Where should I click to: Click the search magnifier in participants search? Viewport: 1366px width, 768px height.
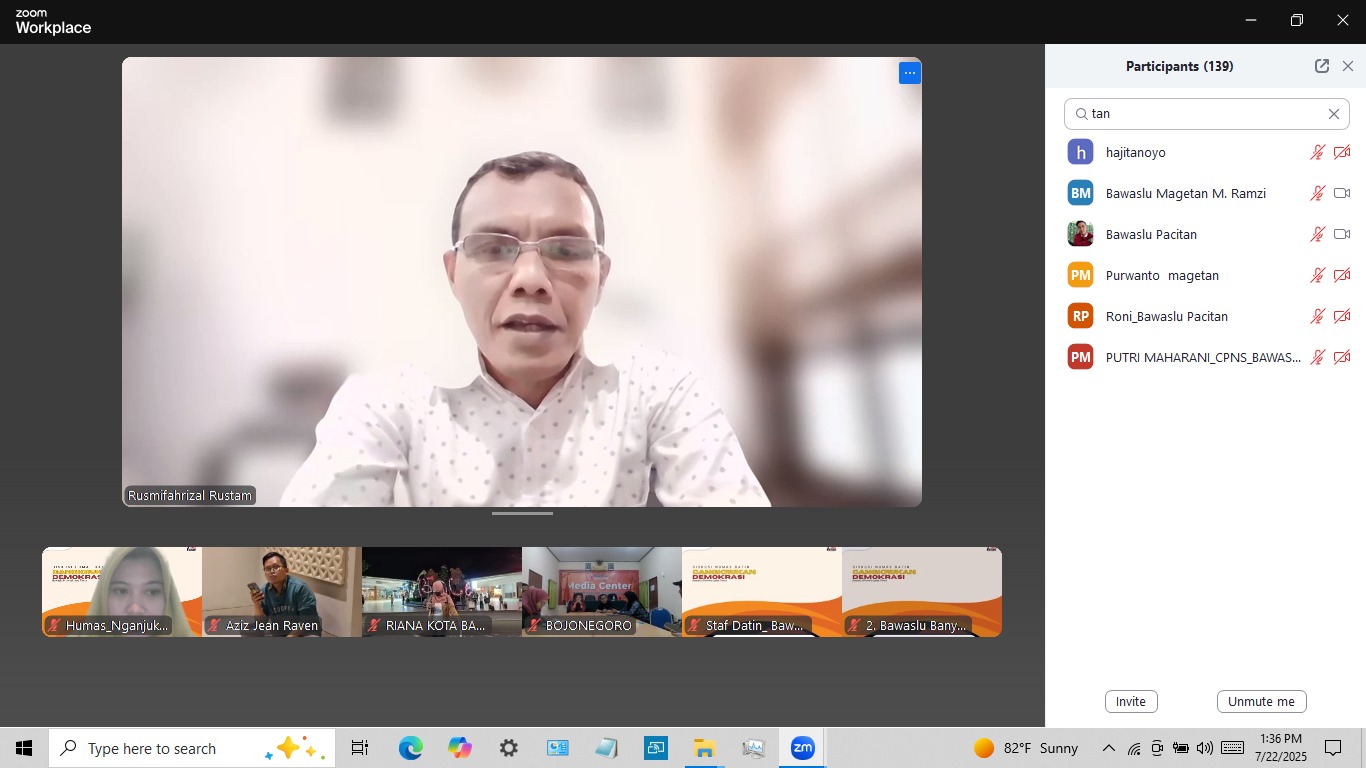pyautogui.click(x=1082, y=113)
